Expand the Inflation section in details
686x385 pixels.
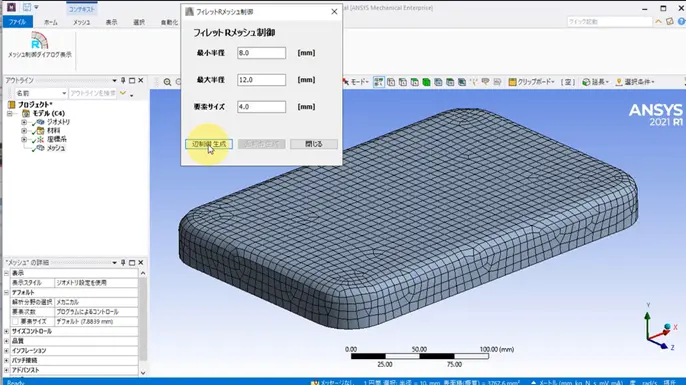pyautogui.click(x=7, y=350)
